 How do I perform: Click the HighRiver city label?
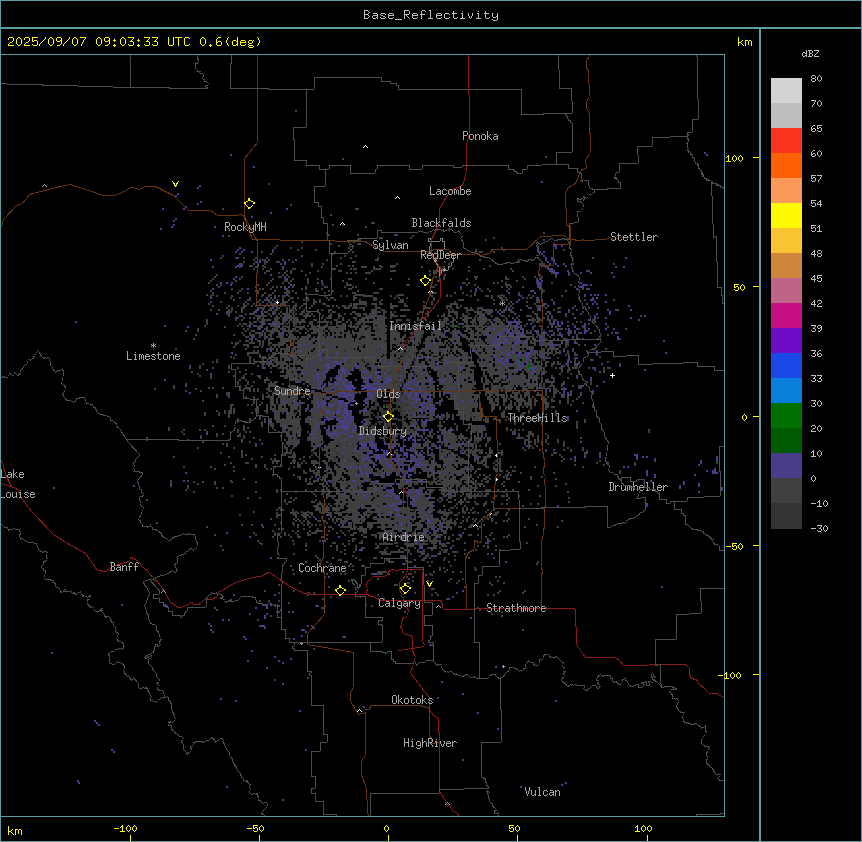(430, 743)
